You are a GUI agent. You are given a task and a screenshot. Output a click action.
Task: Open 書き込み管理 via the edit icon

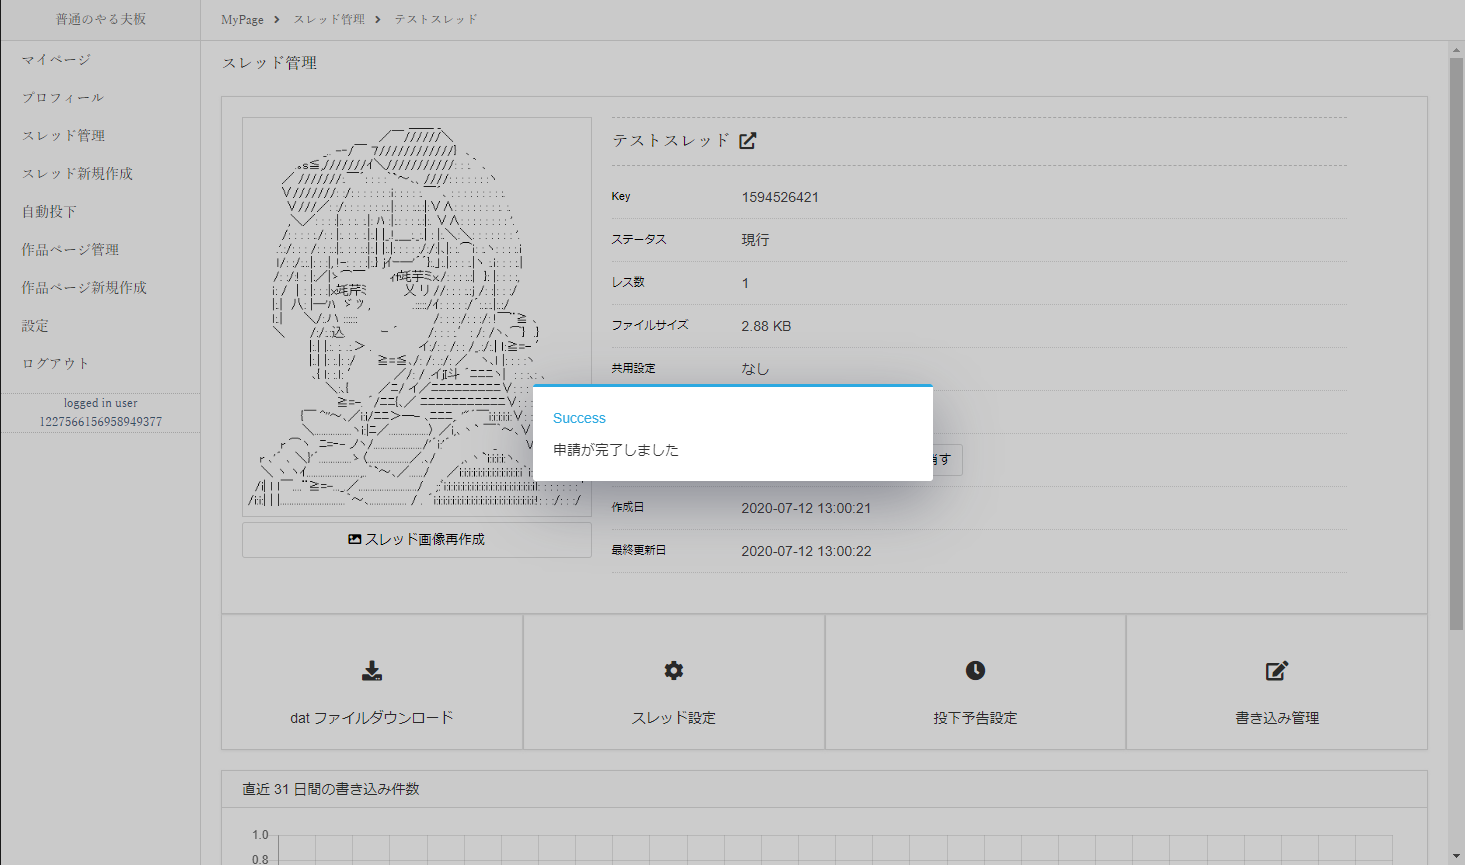(x=1276, y=671)
